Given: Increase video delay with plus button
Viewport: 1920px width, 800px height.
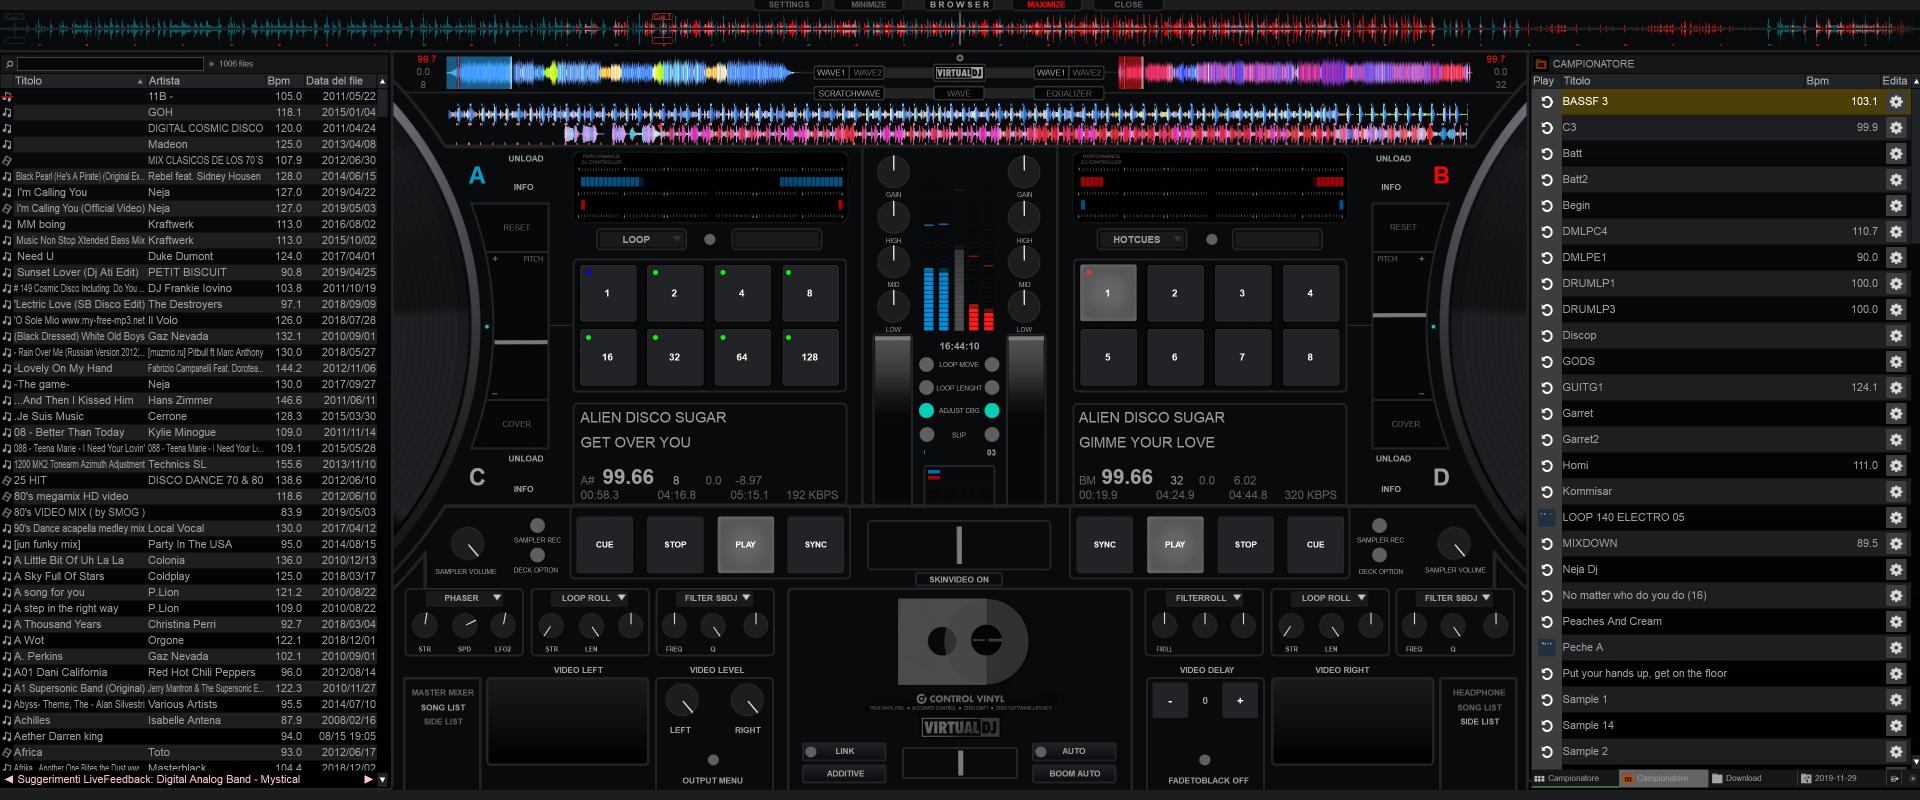Looking at the screenshot, I should click(1240, 701).
